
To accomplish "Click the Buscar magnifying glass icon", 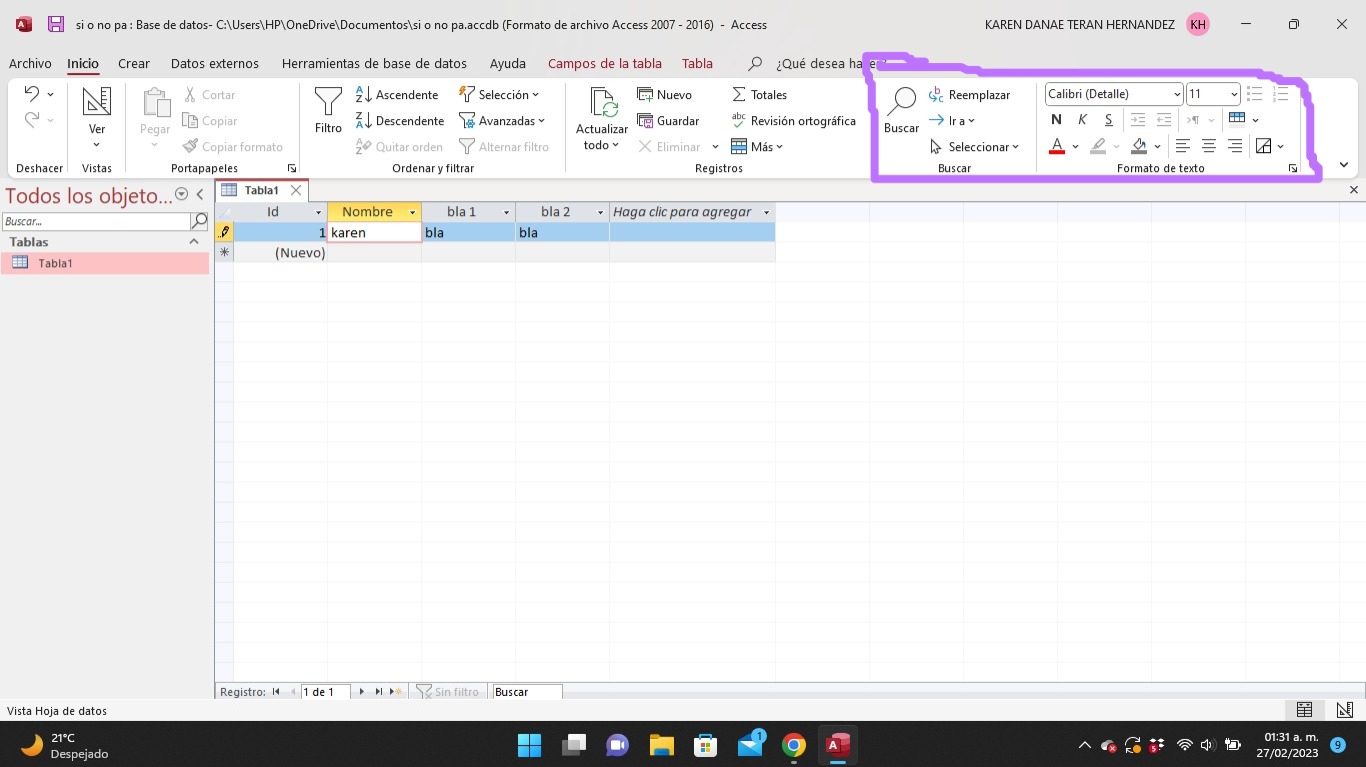I will 901,101.
